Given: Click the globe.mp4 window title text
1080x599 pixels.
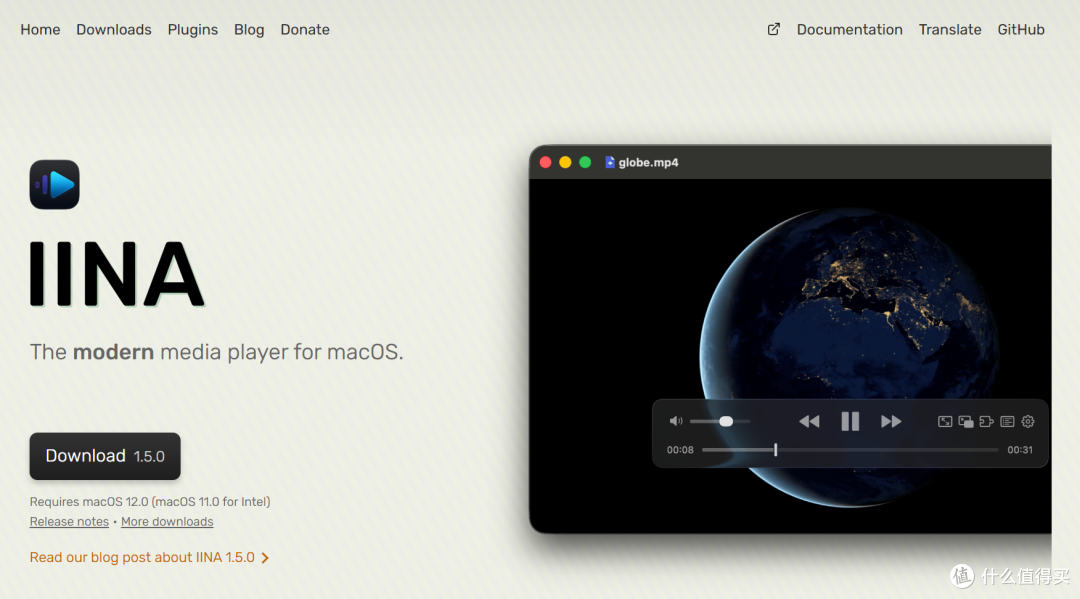Looking at the screenshot, I should [648, 162].
